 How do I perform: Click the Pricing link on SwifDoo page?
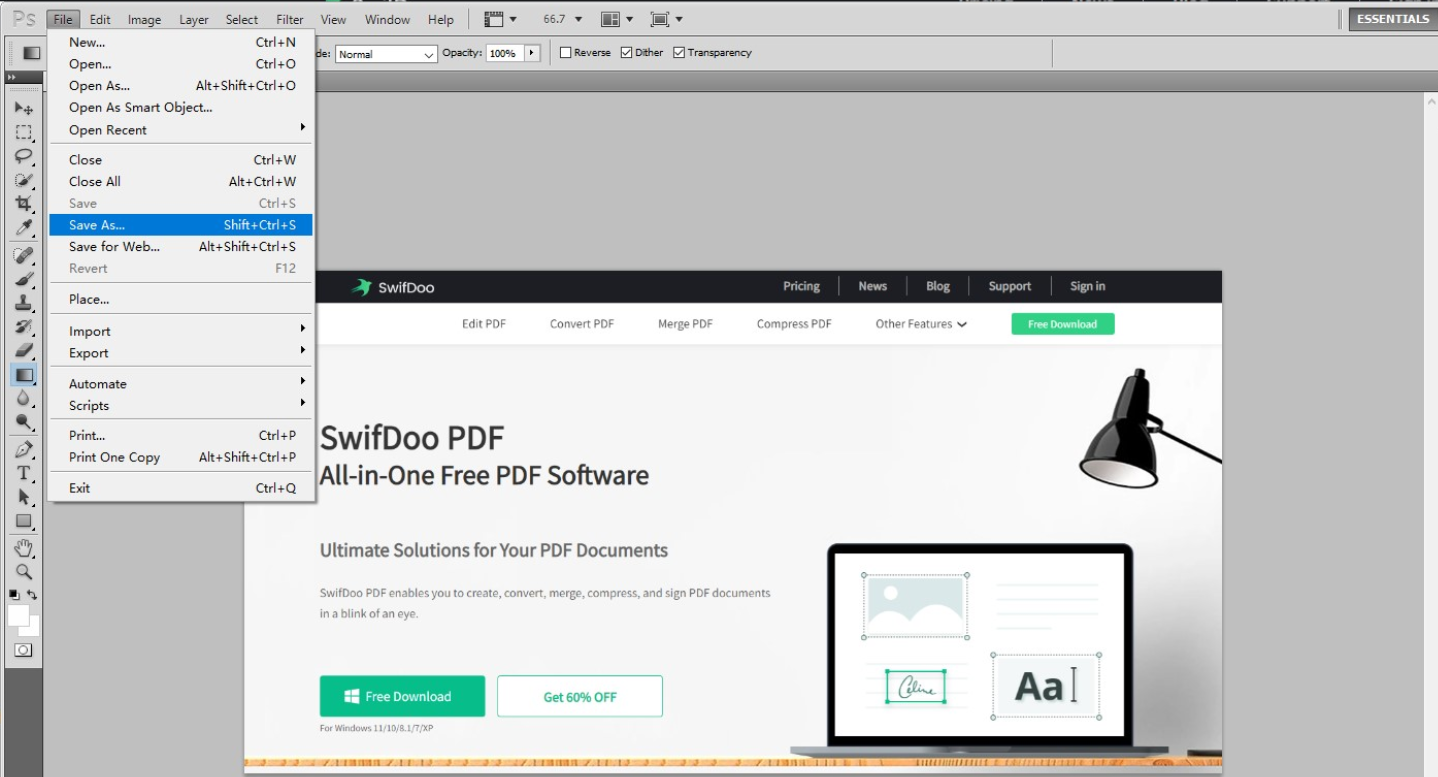pos(801,286)
